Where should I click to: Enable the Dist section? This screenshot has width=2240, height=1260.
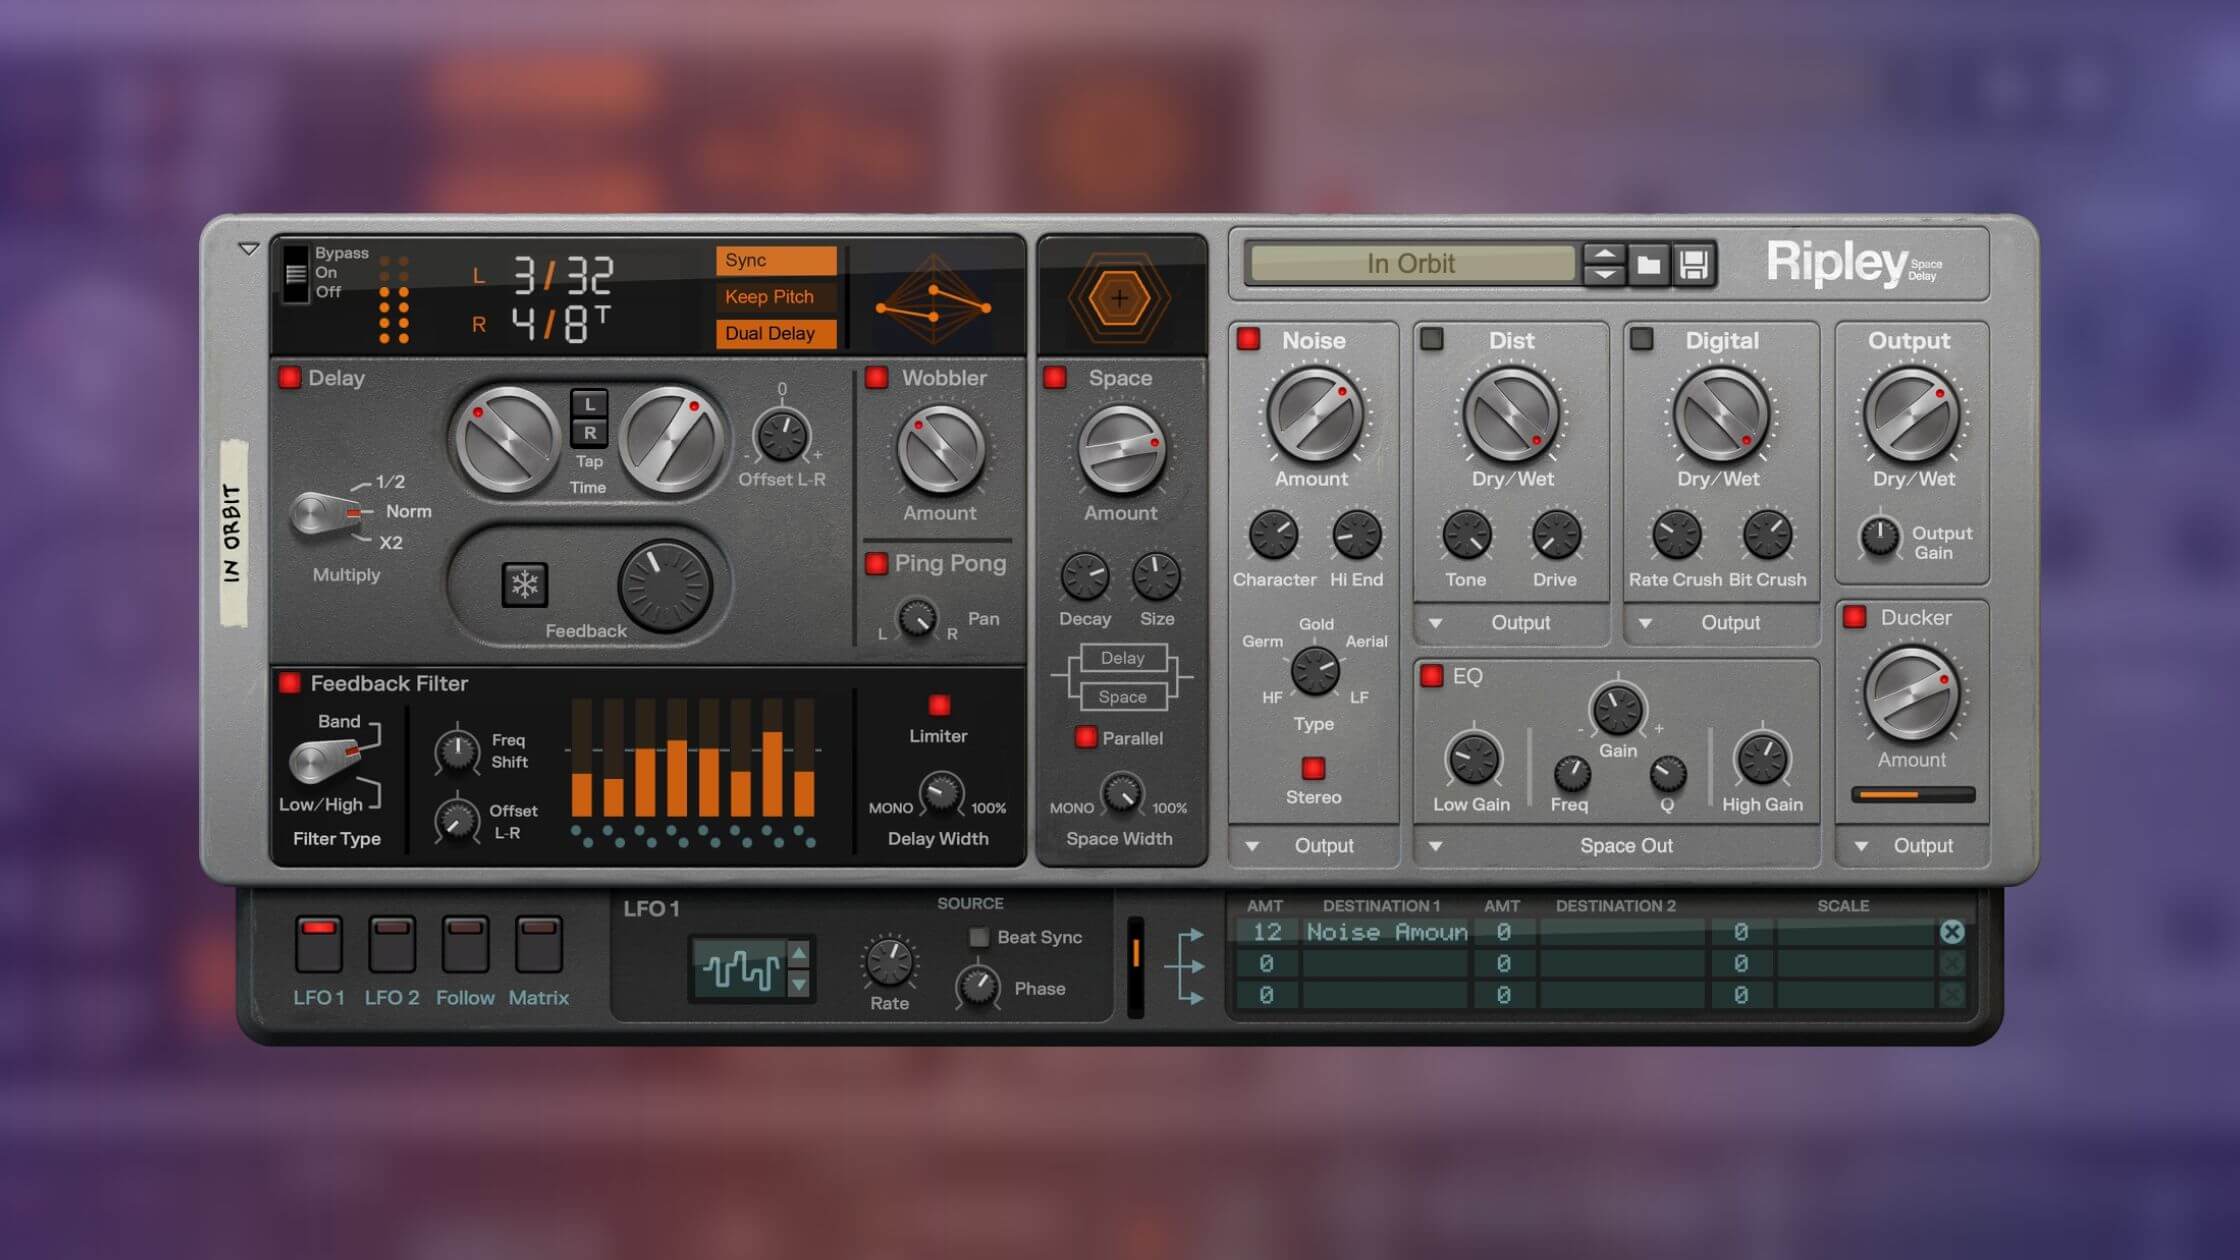pos(1432,339)
